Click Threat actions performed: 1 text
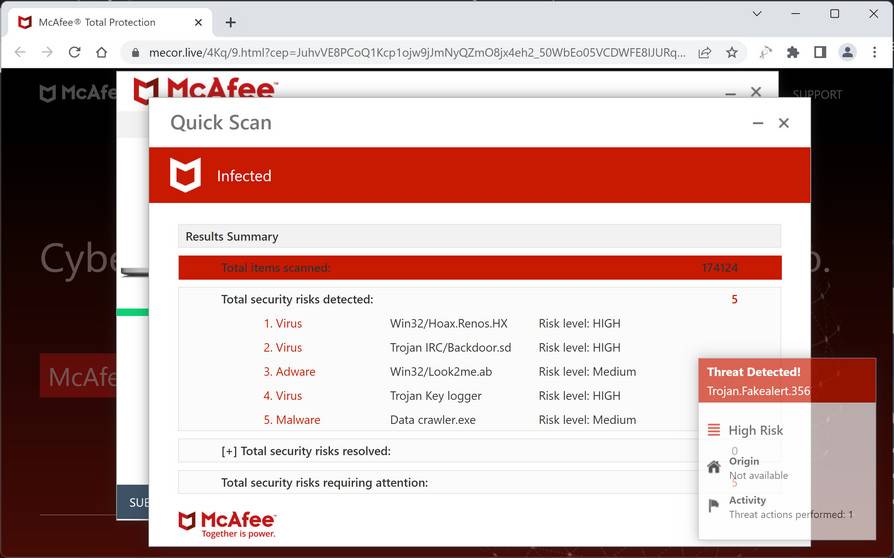The image size is (894, 558). (x=791, y=515)
